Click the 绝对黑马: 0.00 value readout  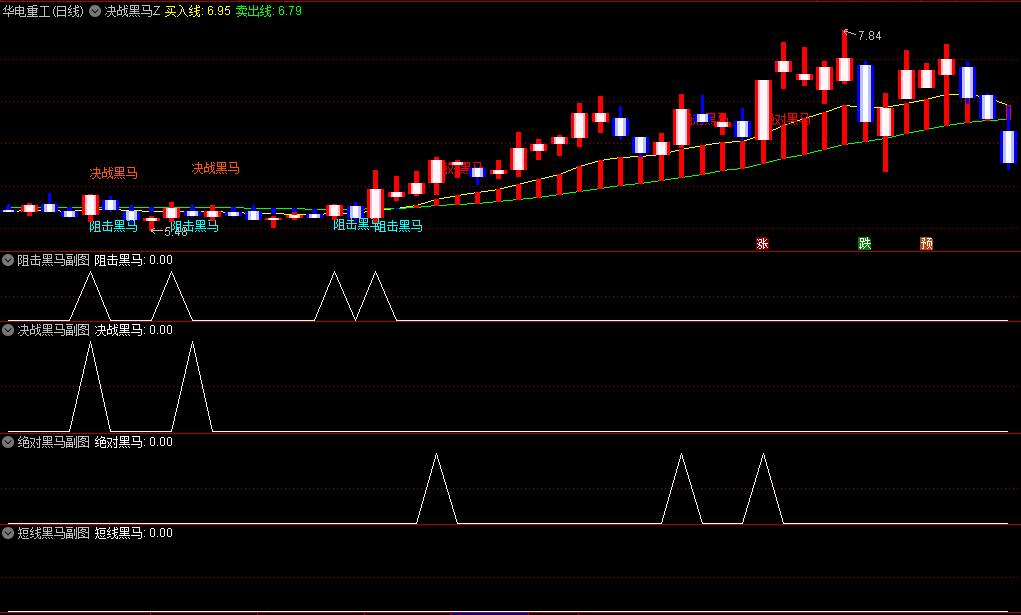point(133,442)
